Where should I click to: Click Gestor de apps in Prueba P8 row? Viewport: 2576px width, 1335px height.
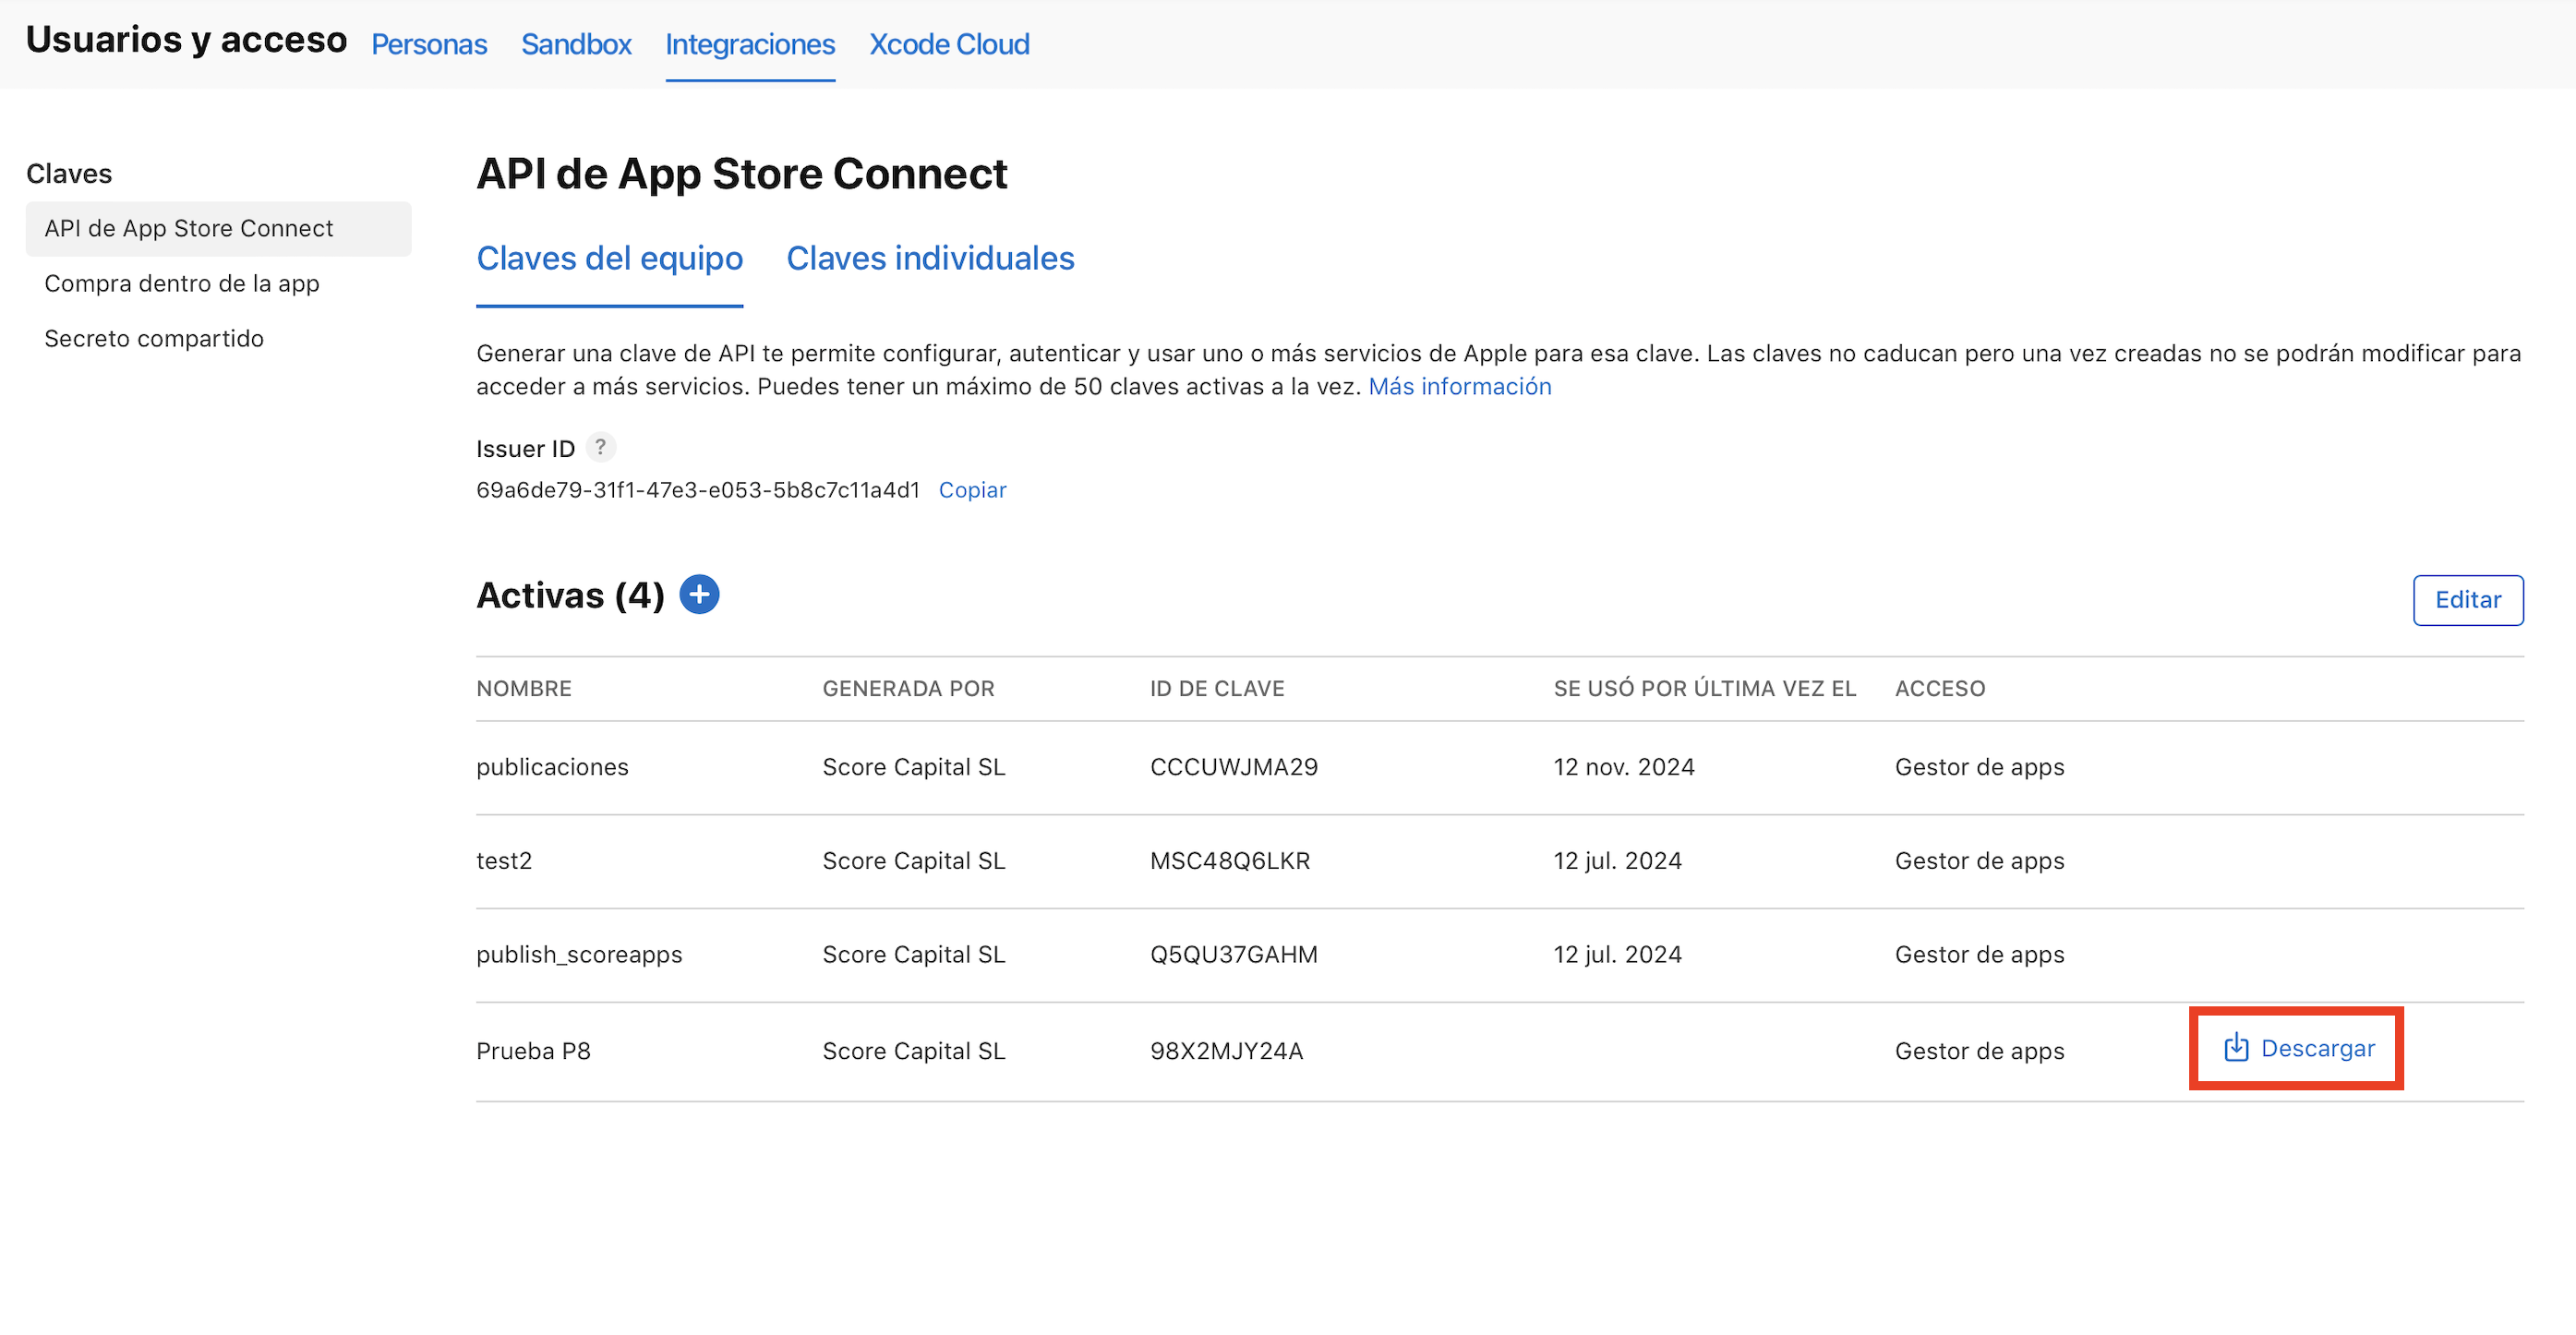tap(1979, 1051)
